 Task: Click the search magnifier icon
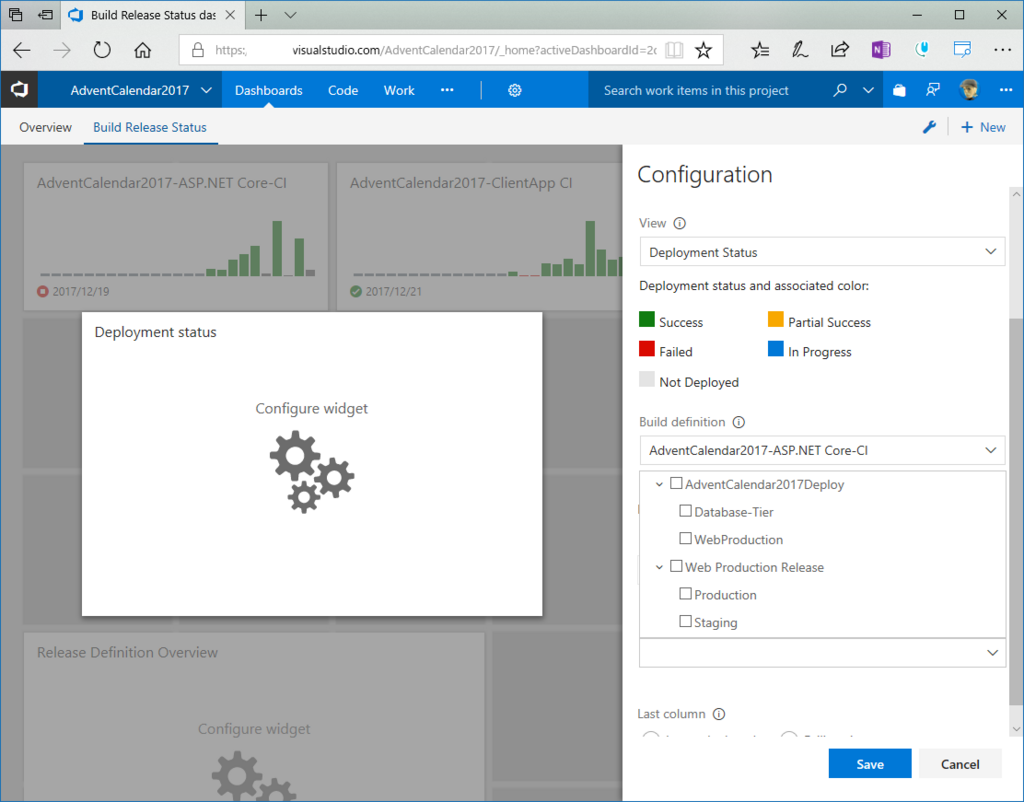[x=840, y=90]
